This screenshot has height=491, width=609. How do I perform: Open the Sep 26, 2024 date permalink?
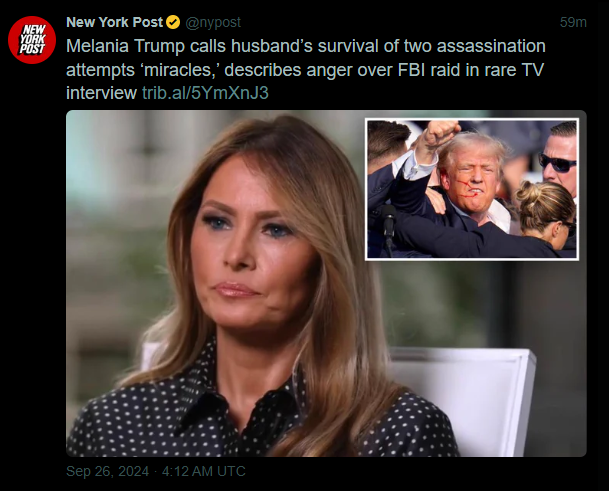108,471
